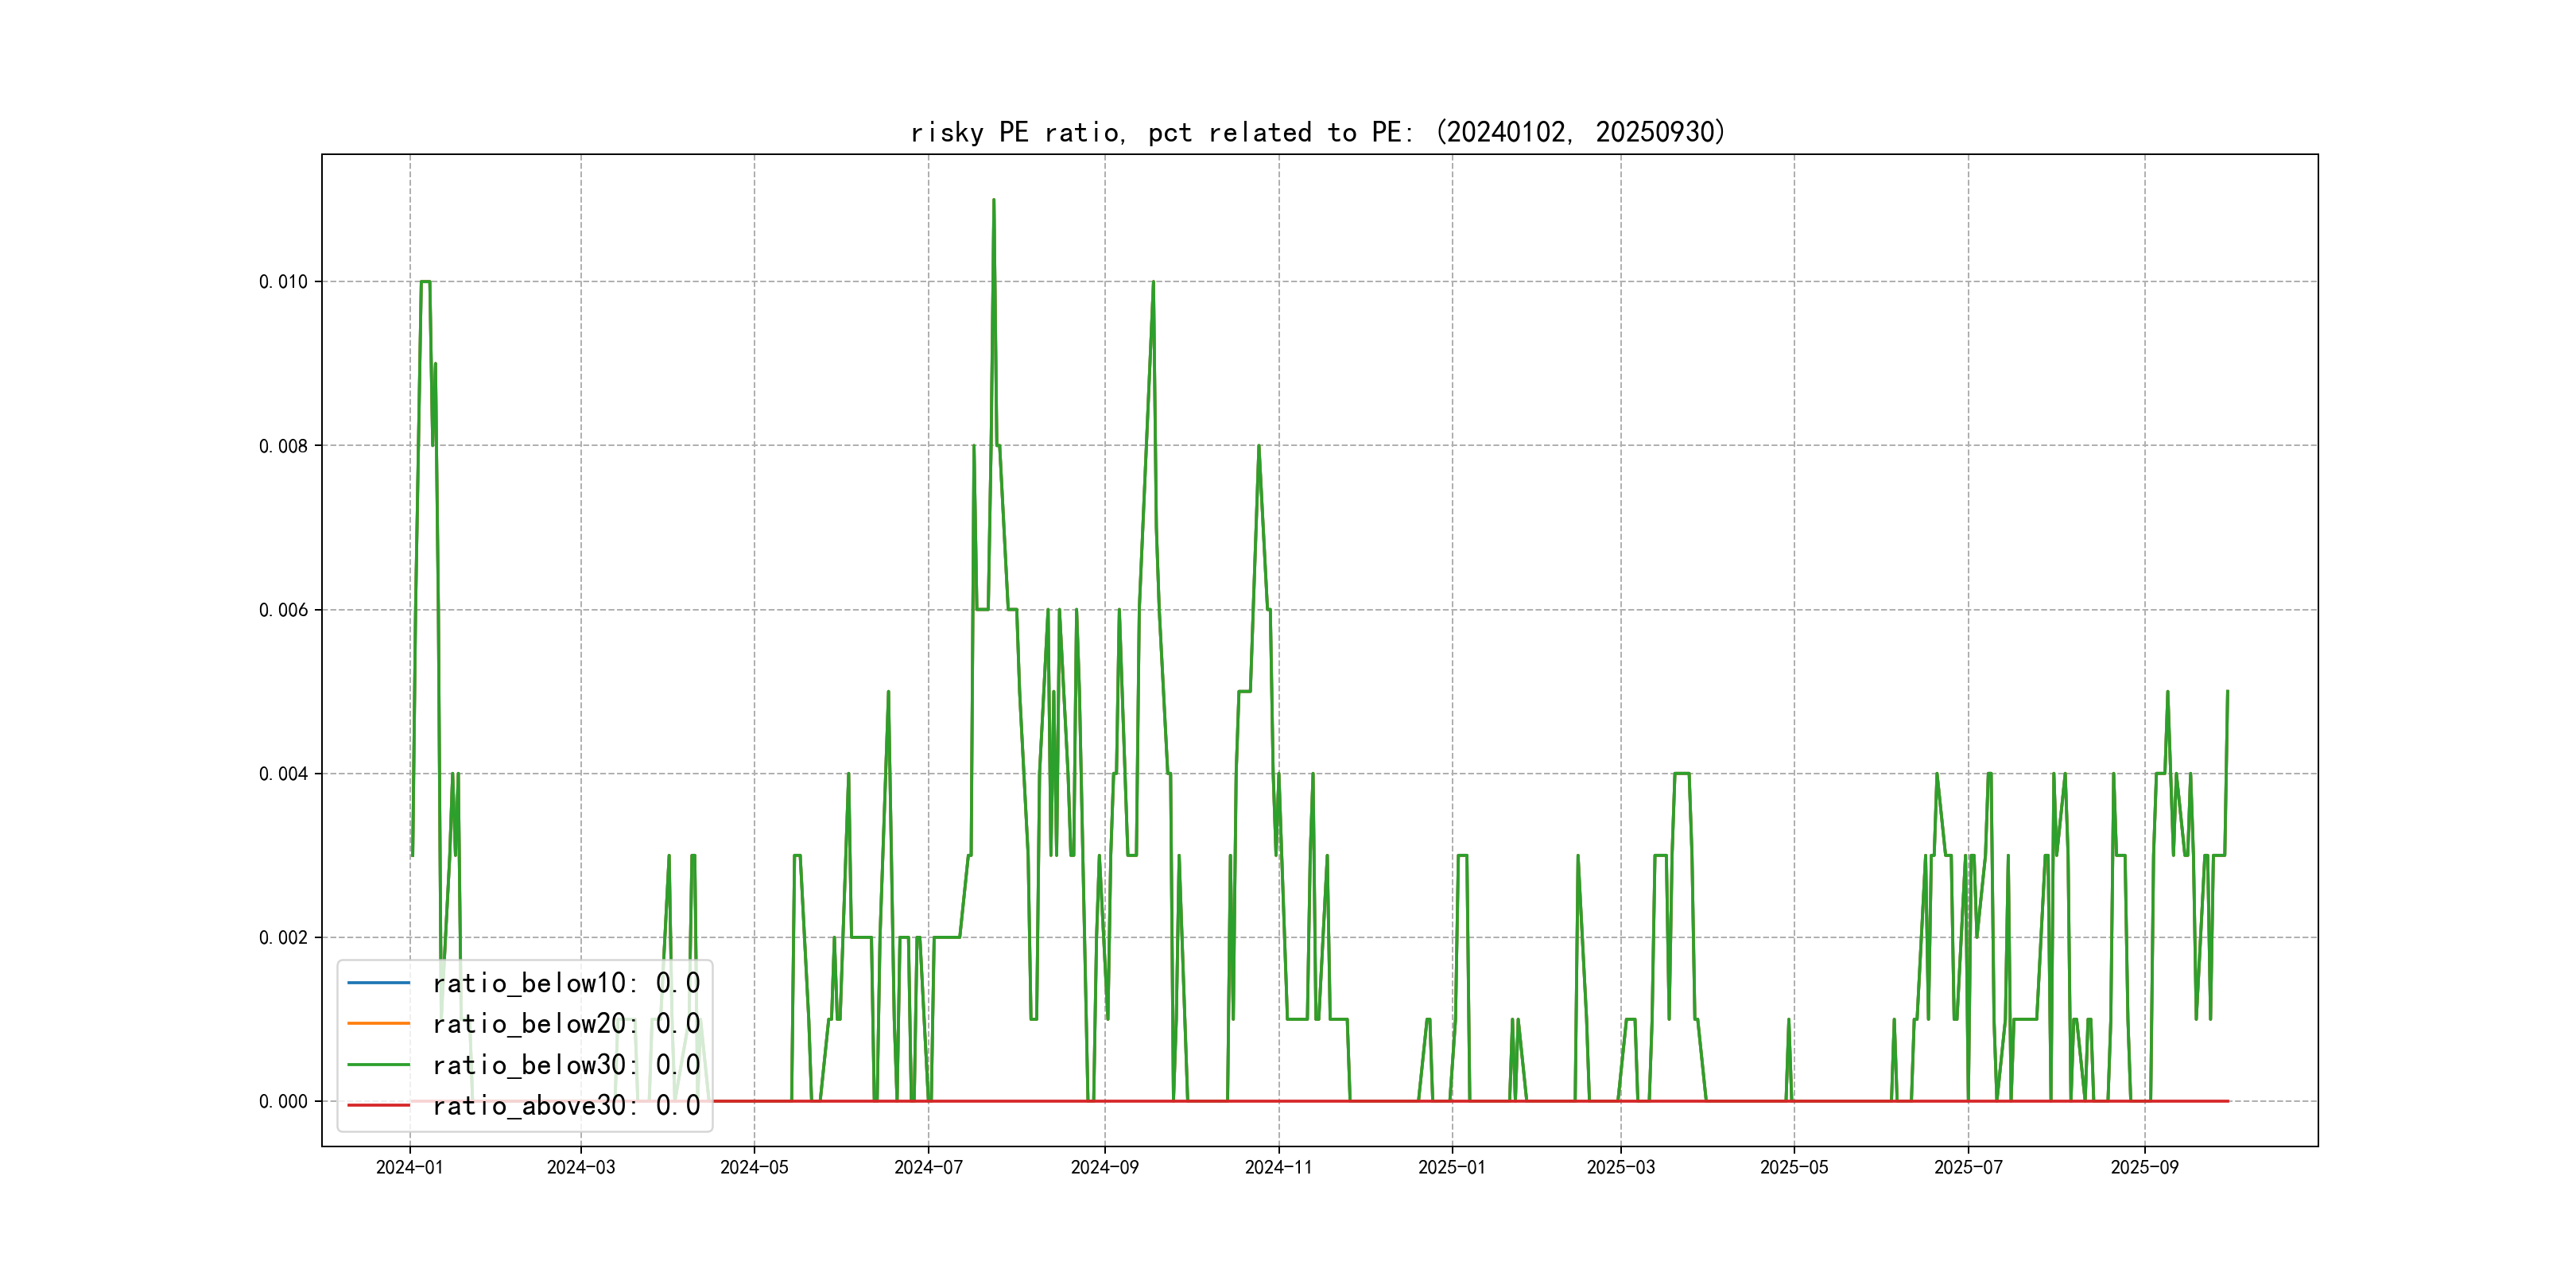Click the 2024-07 x-axis tick label
Screen dimensions: 2576x1288
(928, 1167)
